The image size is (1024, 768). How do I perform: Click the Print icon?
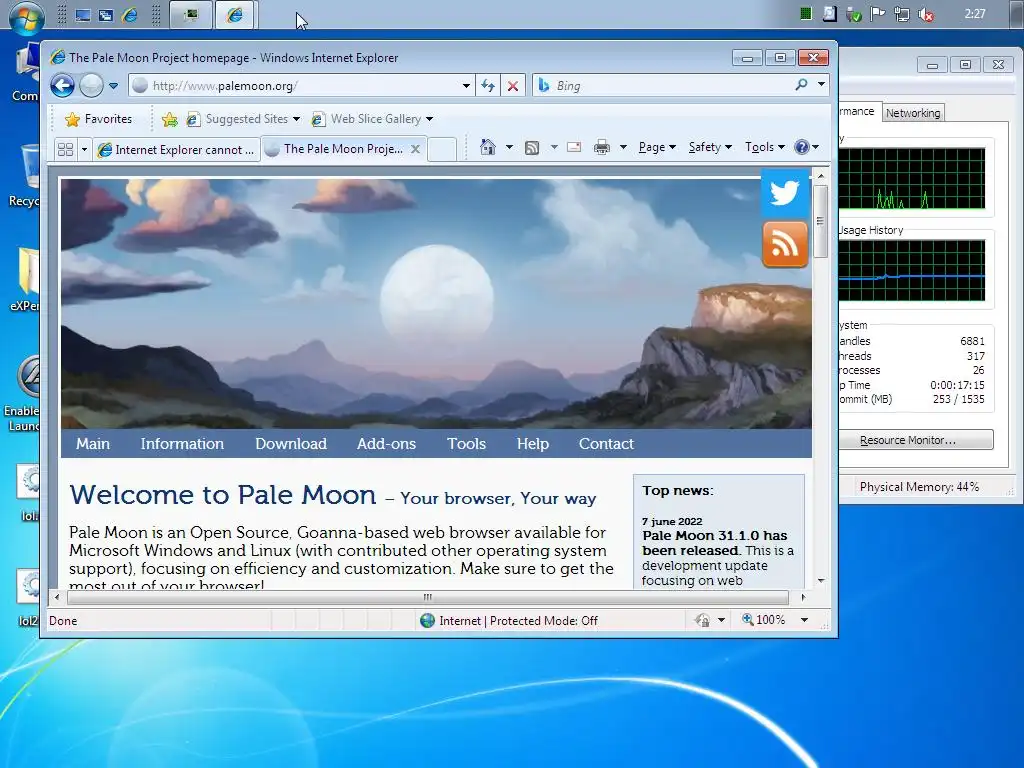[x=601, y=147]
